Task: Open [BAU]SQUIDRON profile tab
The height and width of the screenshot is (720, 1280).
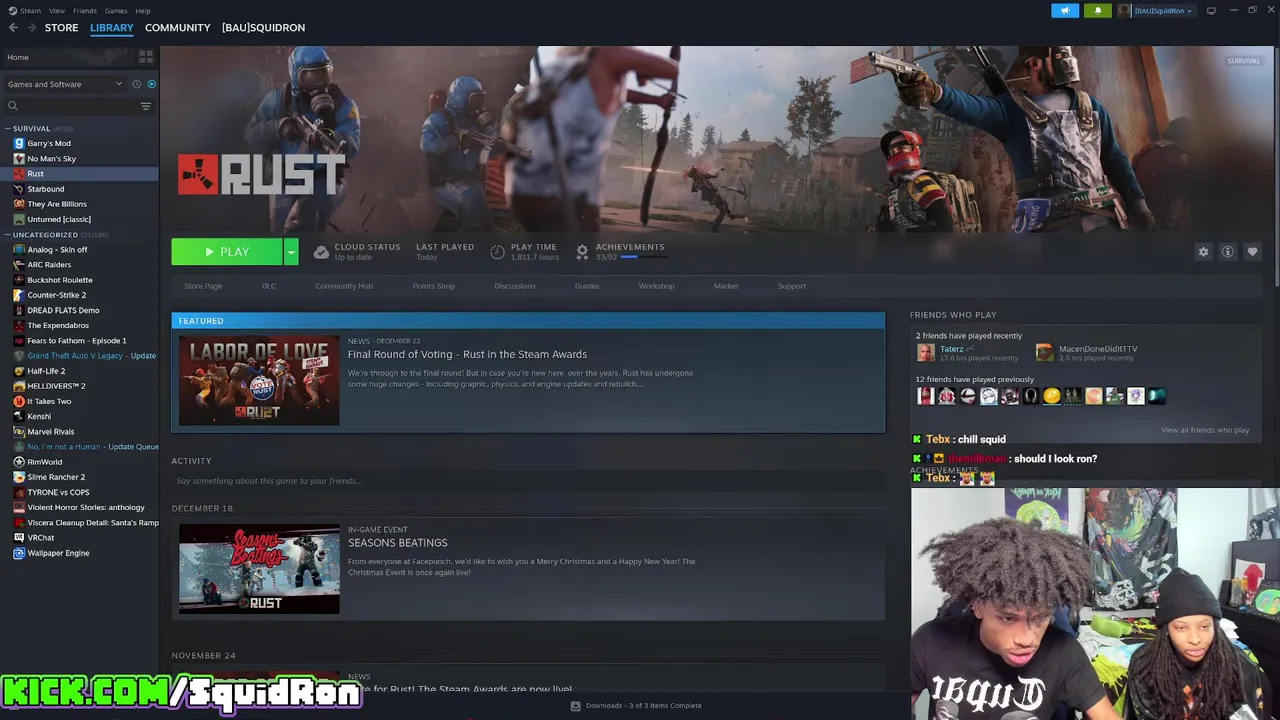Action: (263, 28)
